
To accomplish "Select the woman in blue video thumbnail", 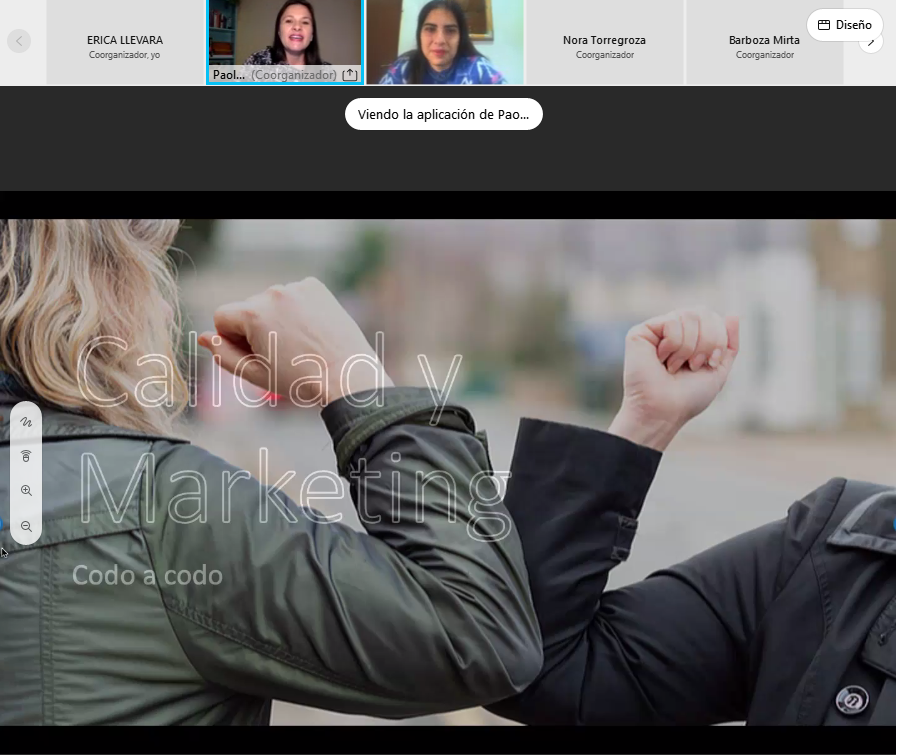I will click(445, 42).
